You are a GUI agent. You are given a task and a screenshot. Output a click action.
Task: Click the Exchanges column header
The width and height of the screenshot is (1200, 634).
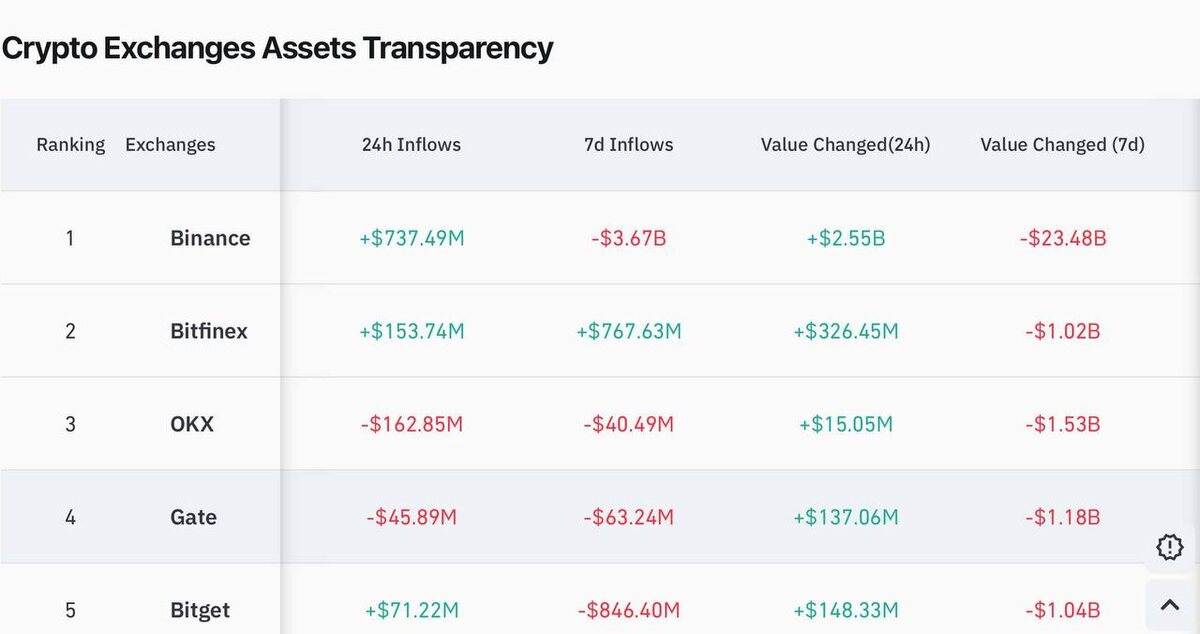[x=170, y=144]
